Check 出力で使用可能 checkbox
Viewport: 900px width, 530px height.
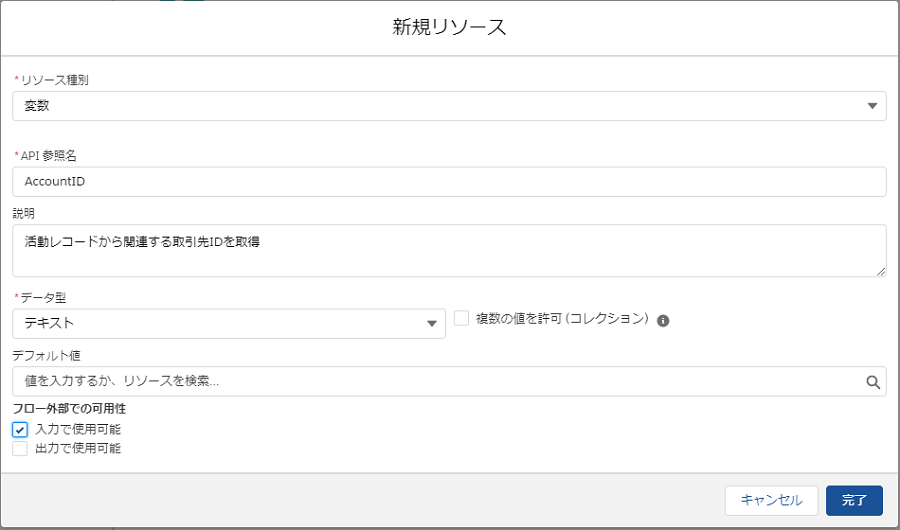tap(20, 448)
